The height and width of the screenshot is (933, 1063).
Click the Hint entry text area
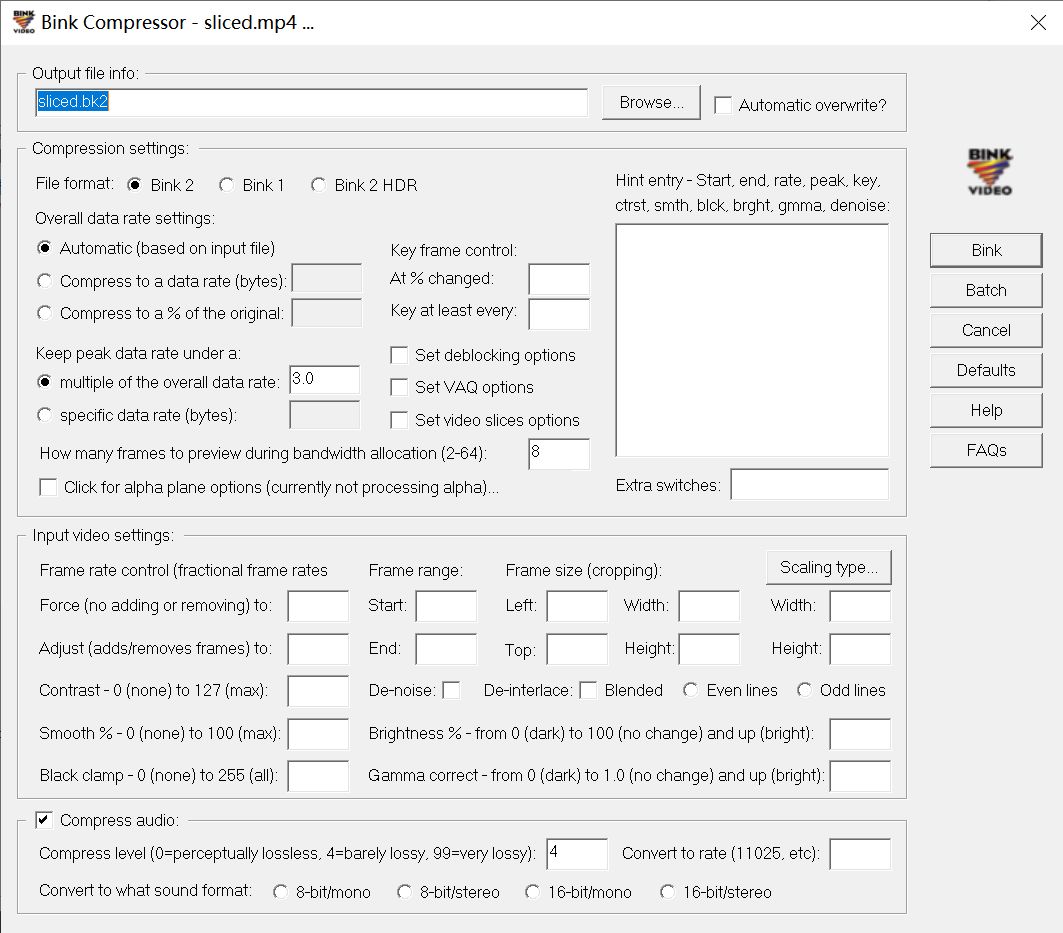[752, 340]
